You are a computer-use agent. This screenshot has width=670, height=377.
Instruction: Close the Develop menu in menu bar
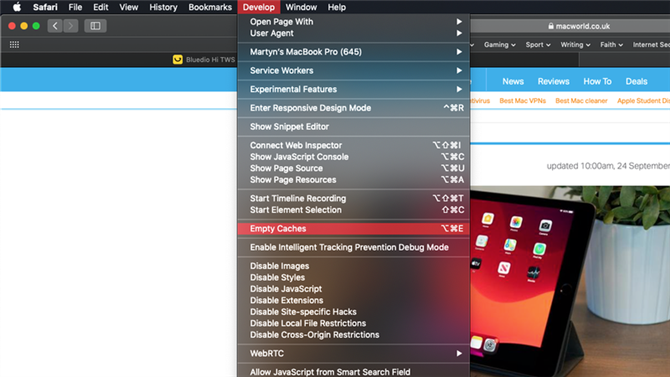pyautogui.click(x=259, y=7)
